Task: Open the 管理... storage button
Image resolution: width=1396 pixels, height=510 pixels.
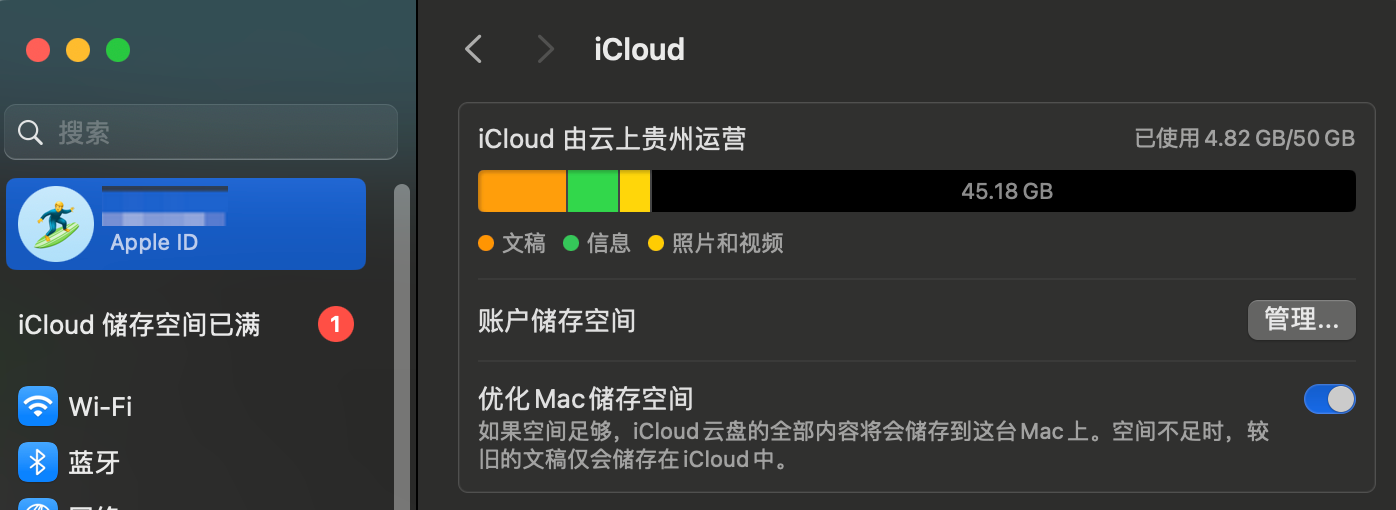Action: coord(1301,320)
